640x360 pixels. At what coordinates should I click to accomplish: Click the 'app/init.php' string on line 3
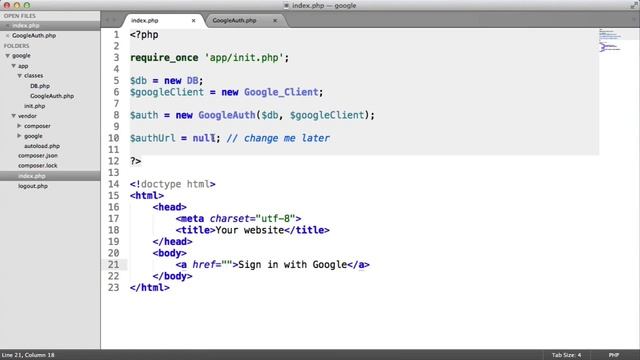pos(244,58)
